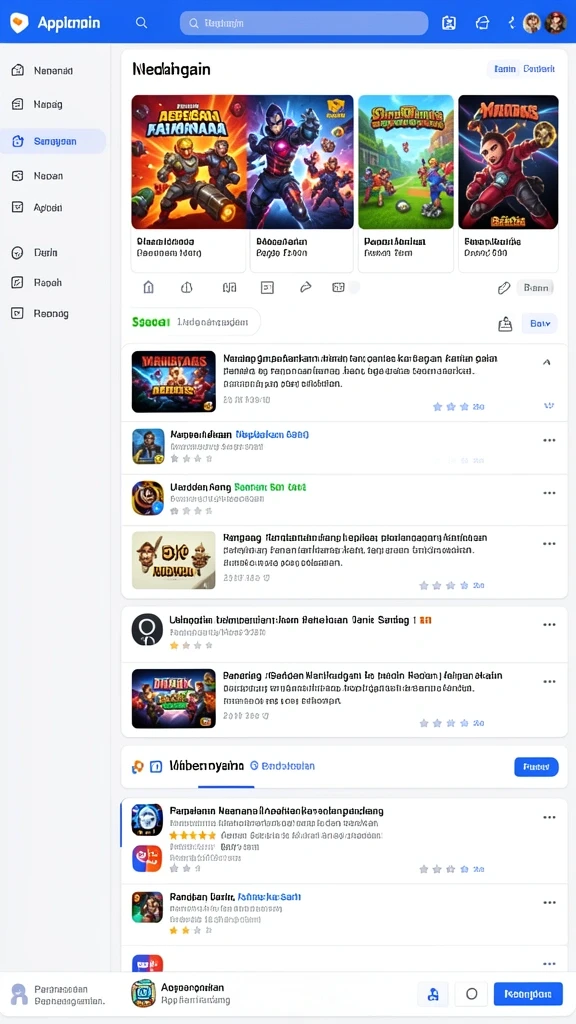The height and width of the screenshot is (1024, 576).
Task: Open the Nenanad sidebar item
Action: point(53,70)
